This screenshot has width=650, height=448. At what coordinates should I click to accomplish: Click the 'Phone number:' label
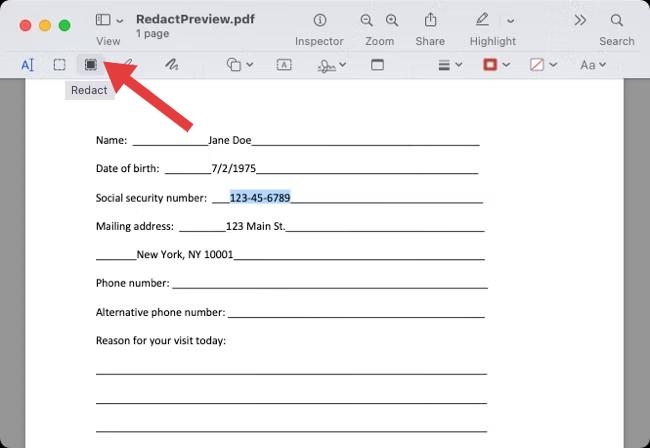133,283
